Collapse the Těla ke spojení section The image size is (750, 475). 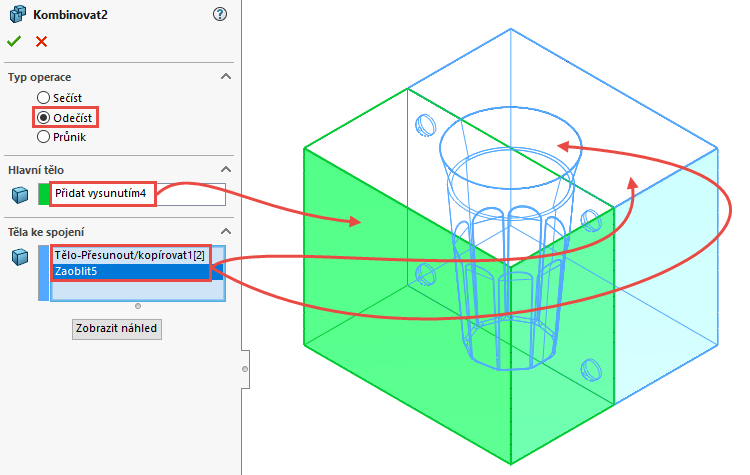coord(226,232)
